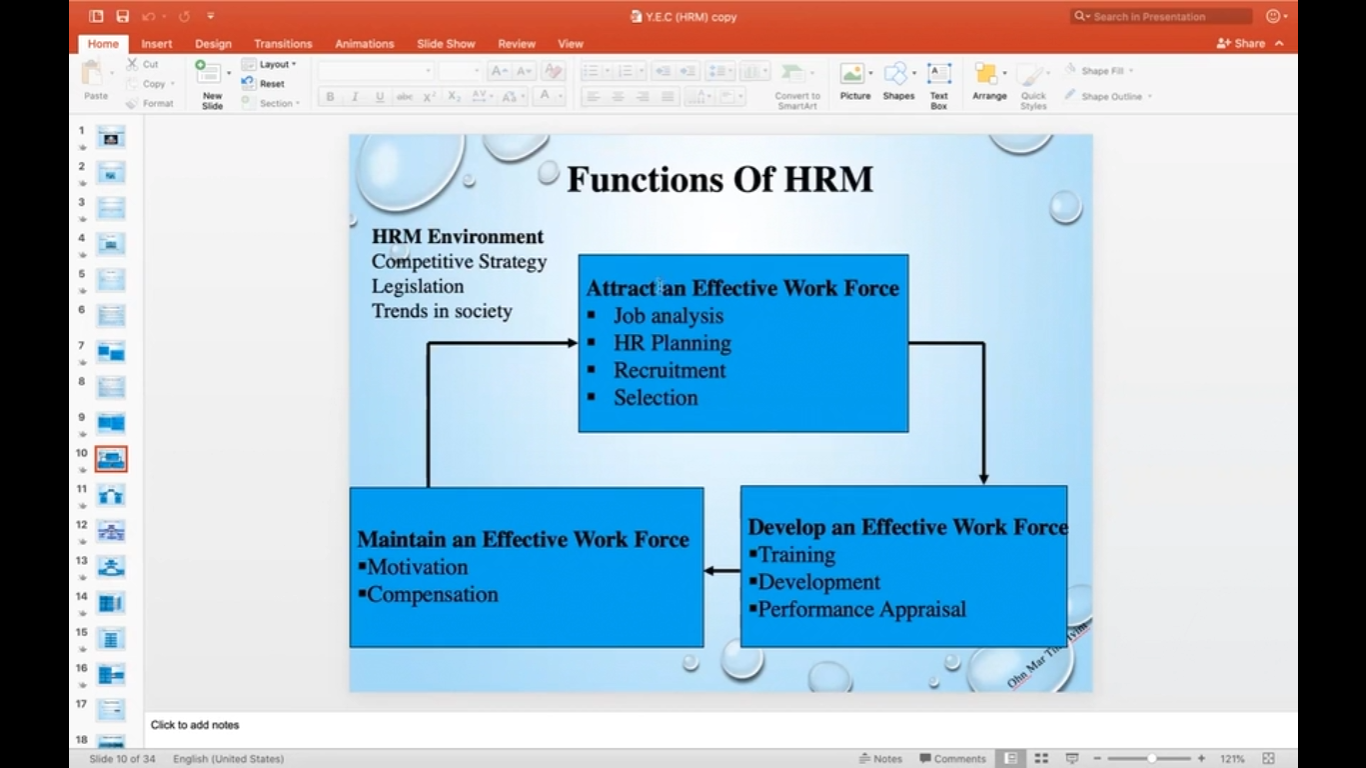This screenshot has width=1366, height=768.
Task: Click the Cut scissors button
Action: (x=142, y=64)
